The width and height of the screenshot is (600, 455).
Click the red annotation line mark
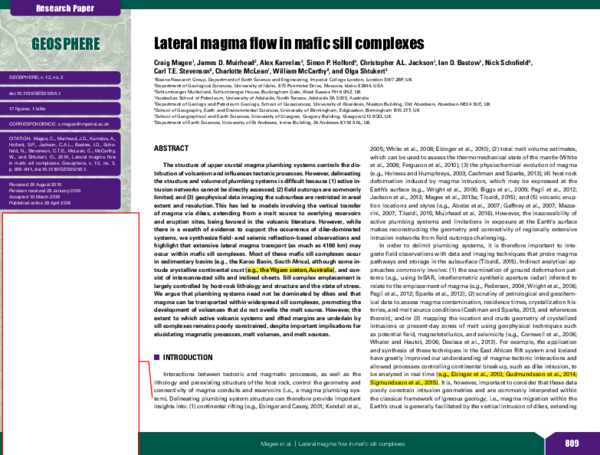click(150, 378)
